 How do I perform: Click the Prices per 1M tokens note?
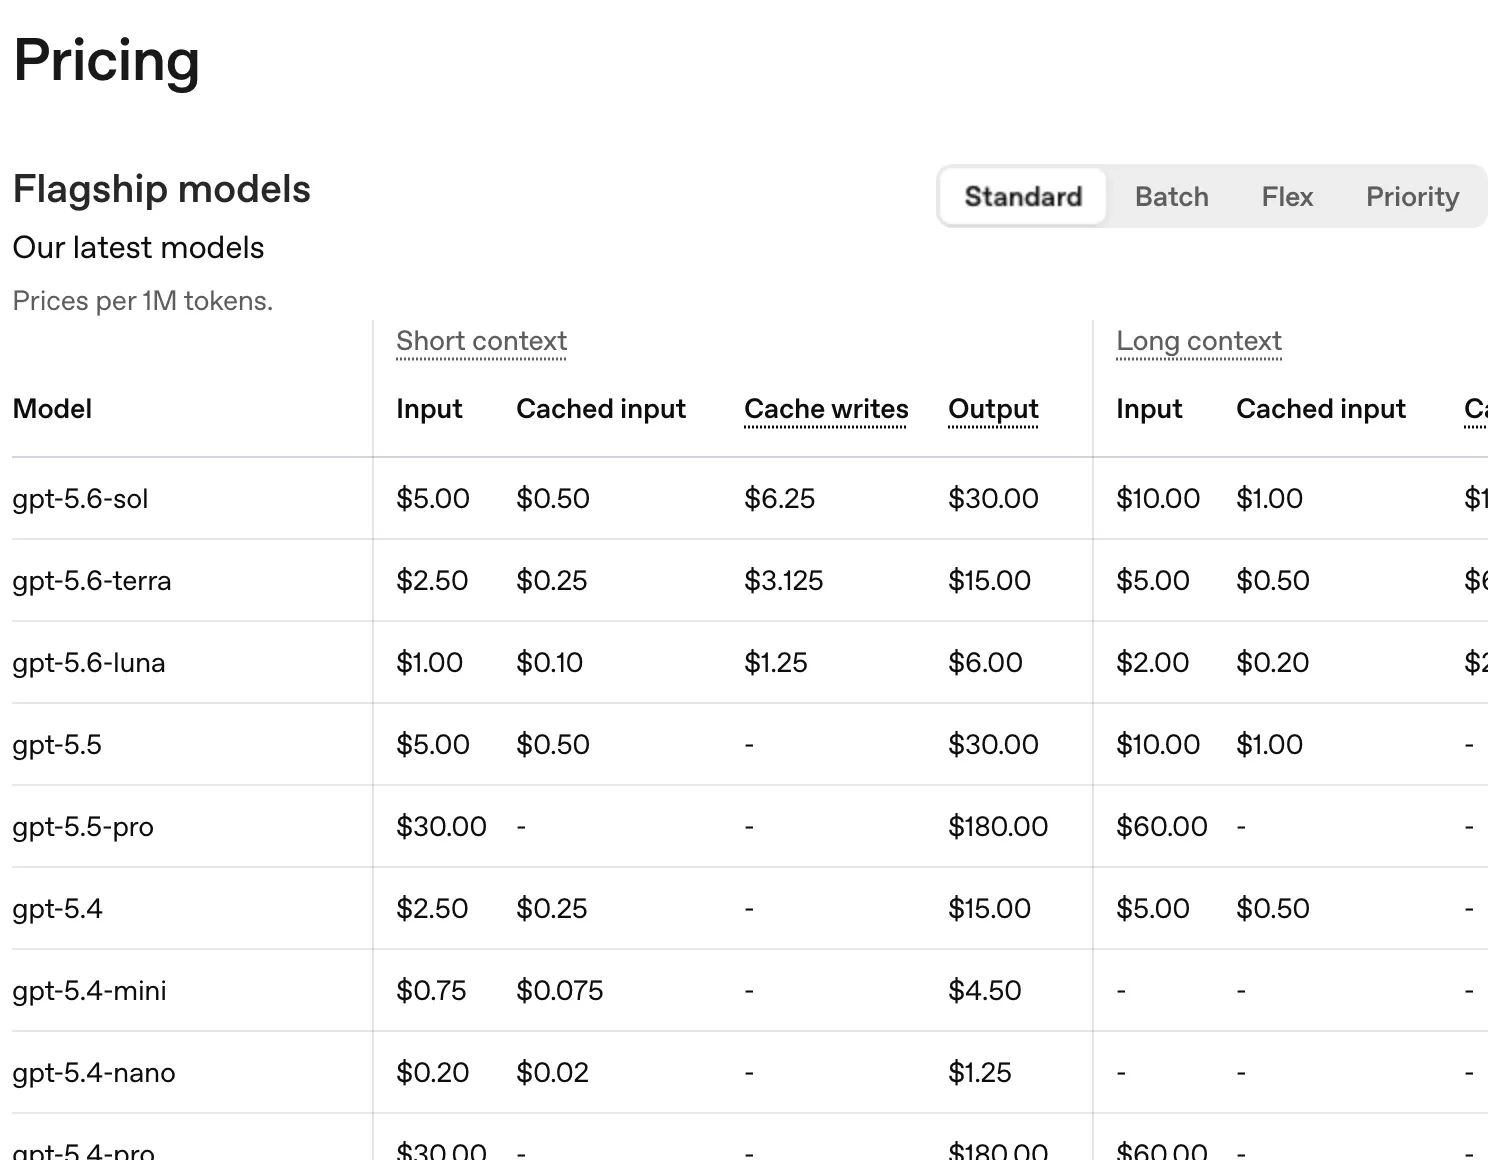(x=142, y=301)
